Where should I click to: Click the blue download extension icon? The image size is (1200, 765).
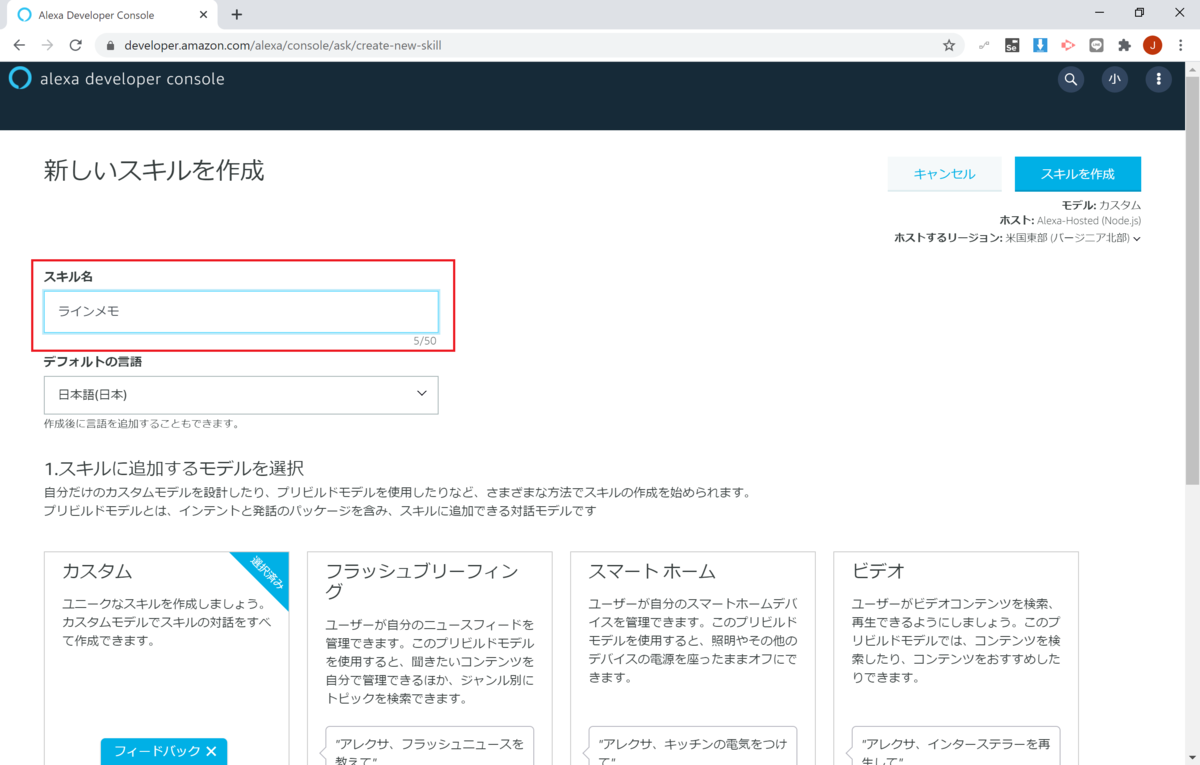pyautogui.click(x=1039, y=45)
